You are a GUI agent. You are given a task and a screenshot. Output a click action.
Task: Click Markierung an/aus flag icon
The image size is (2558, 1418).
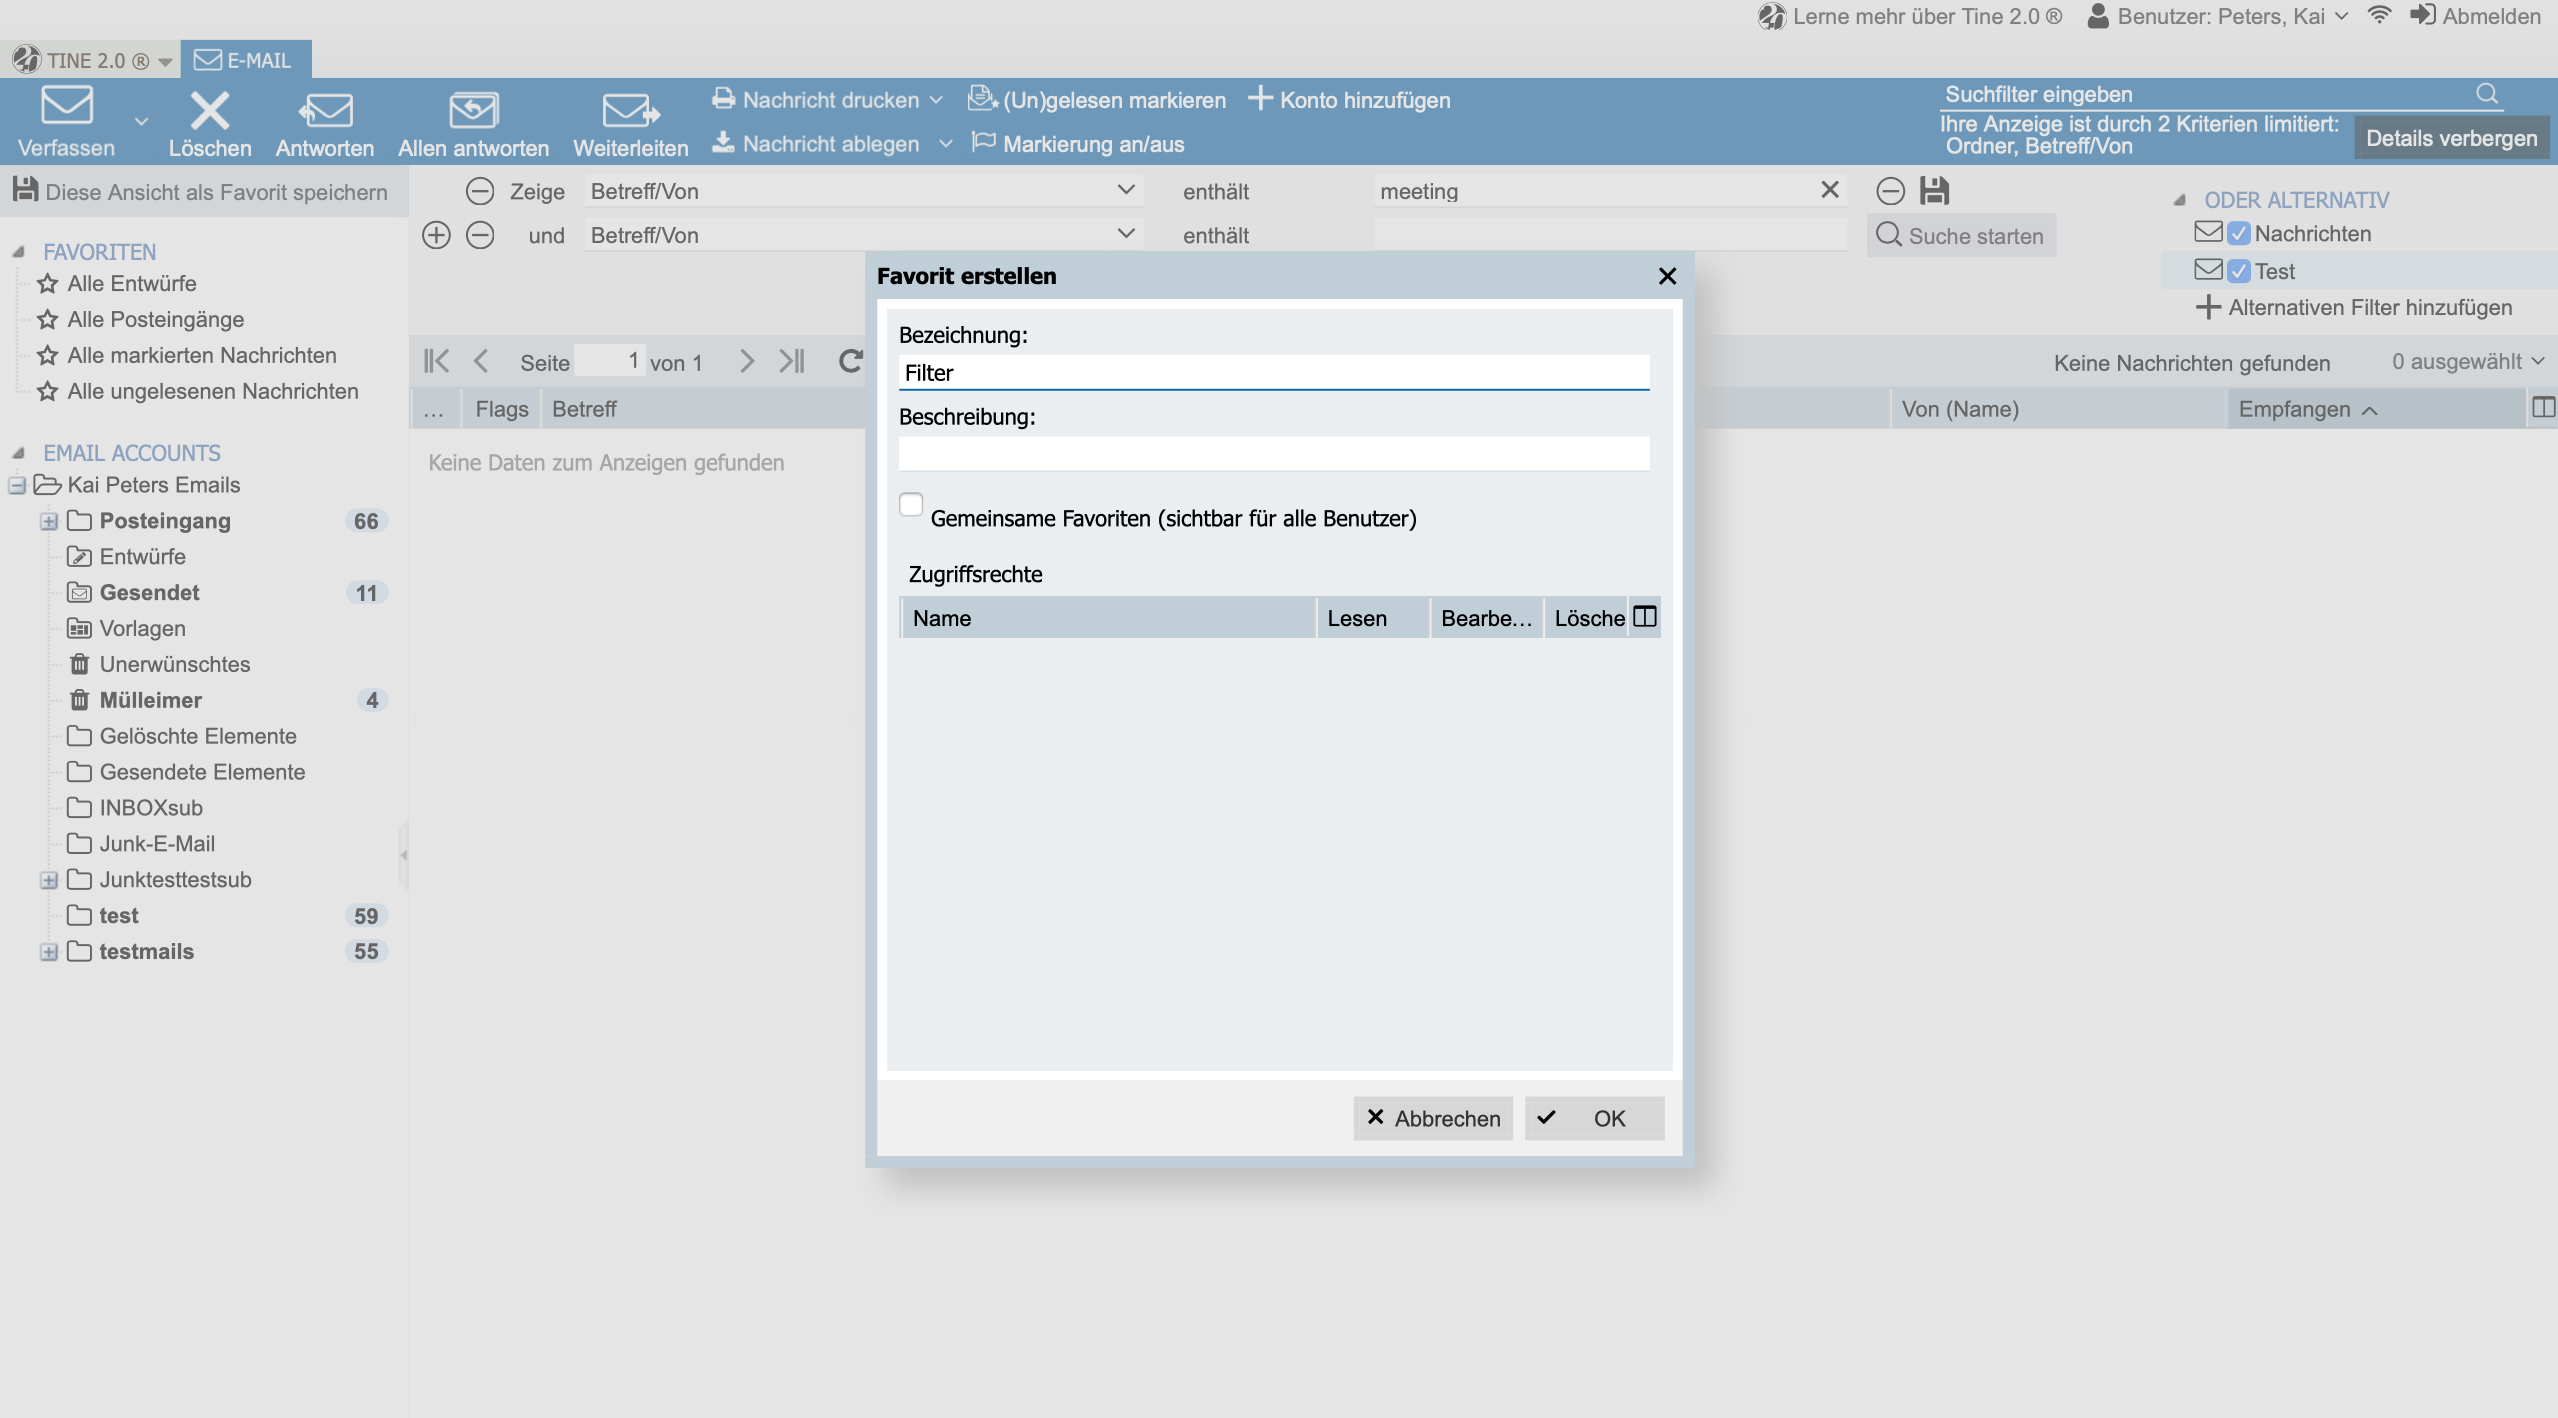(984, 143)
